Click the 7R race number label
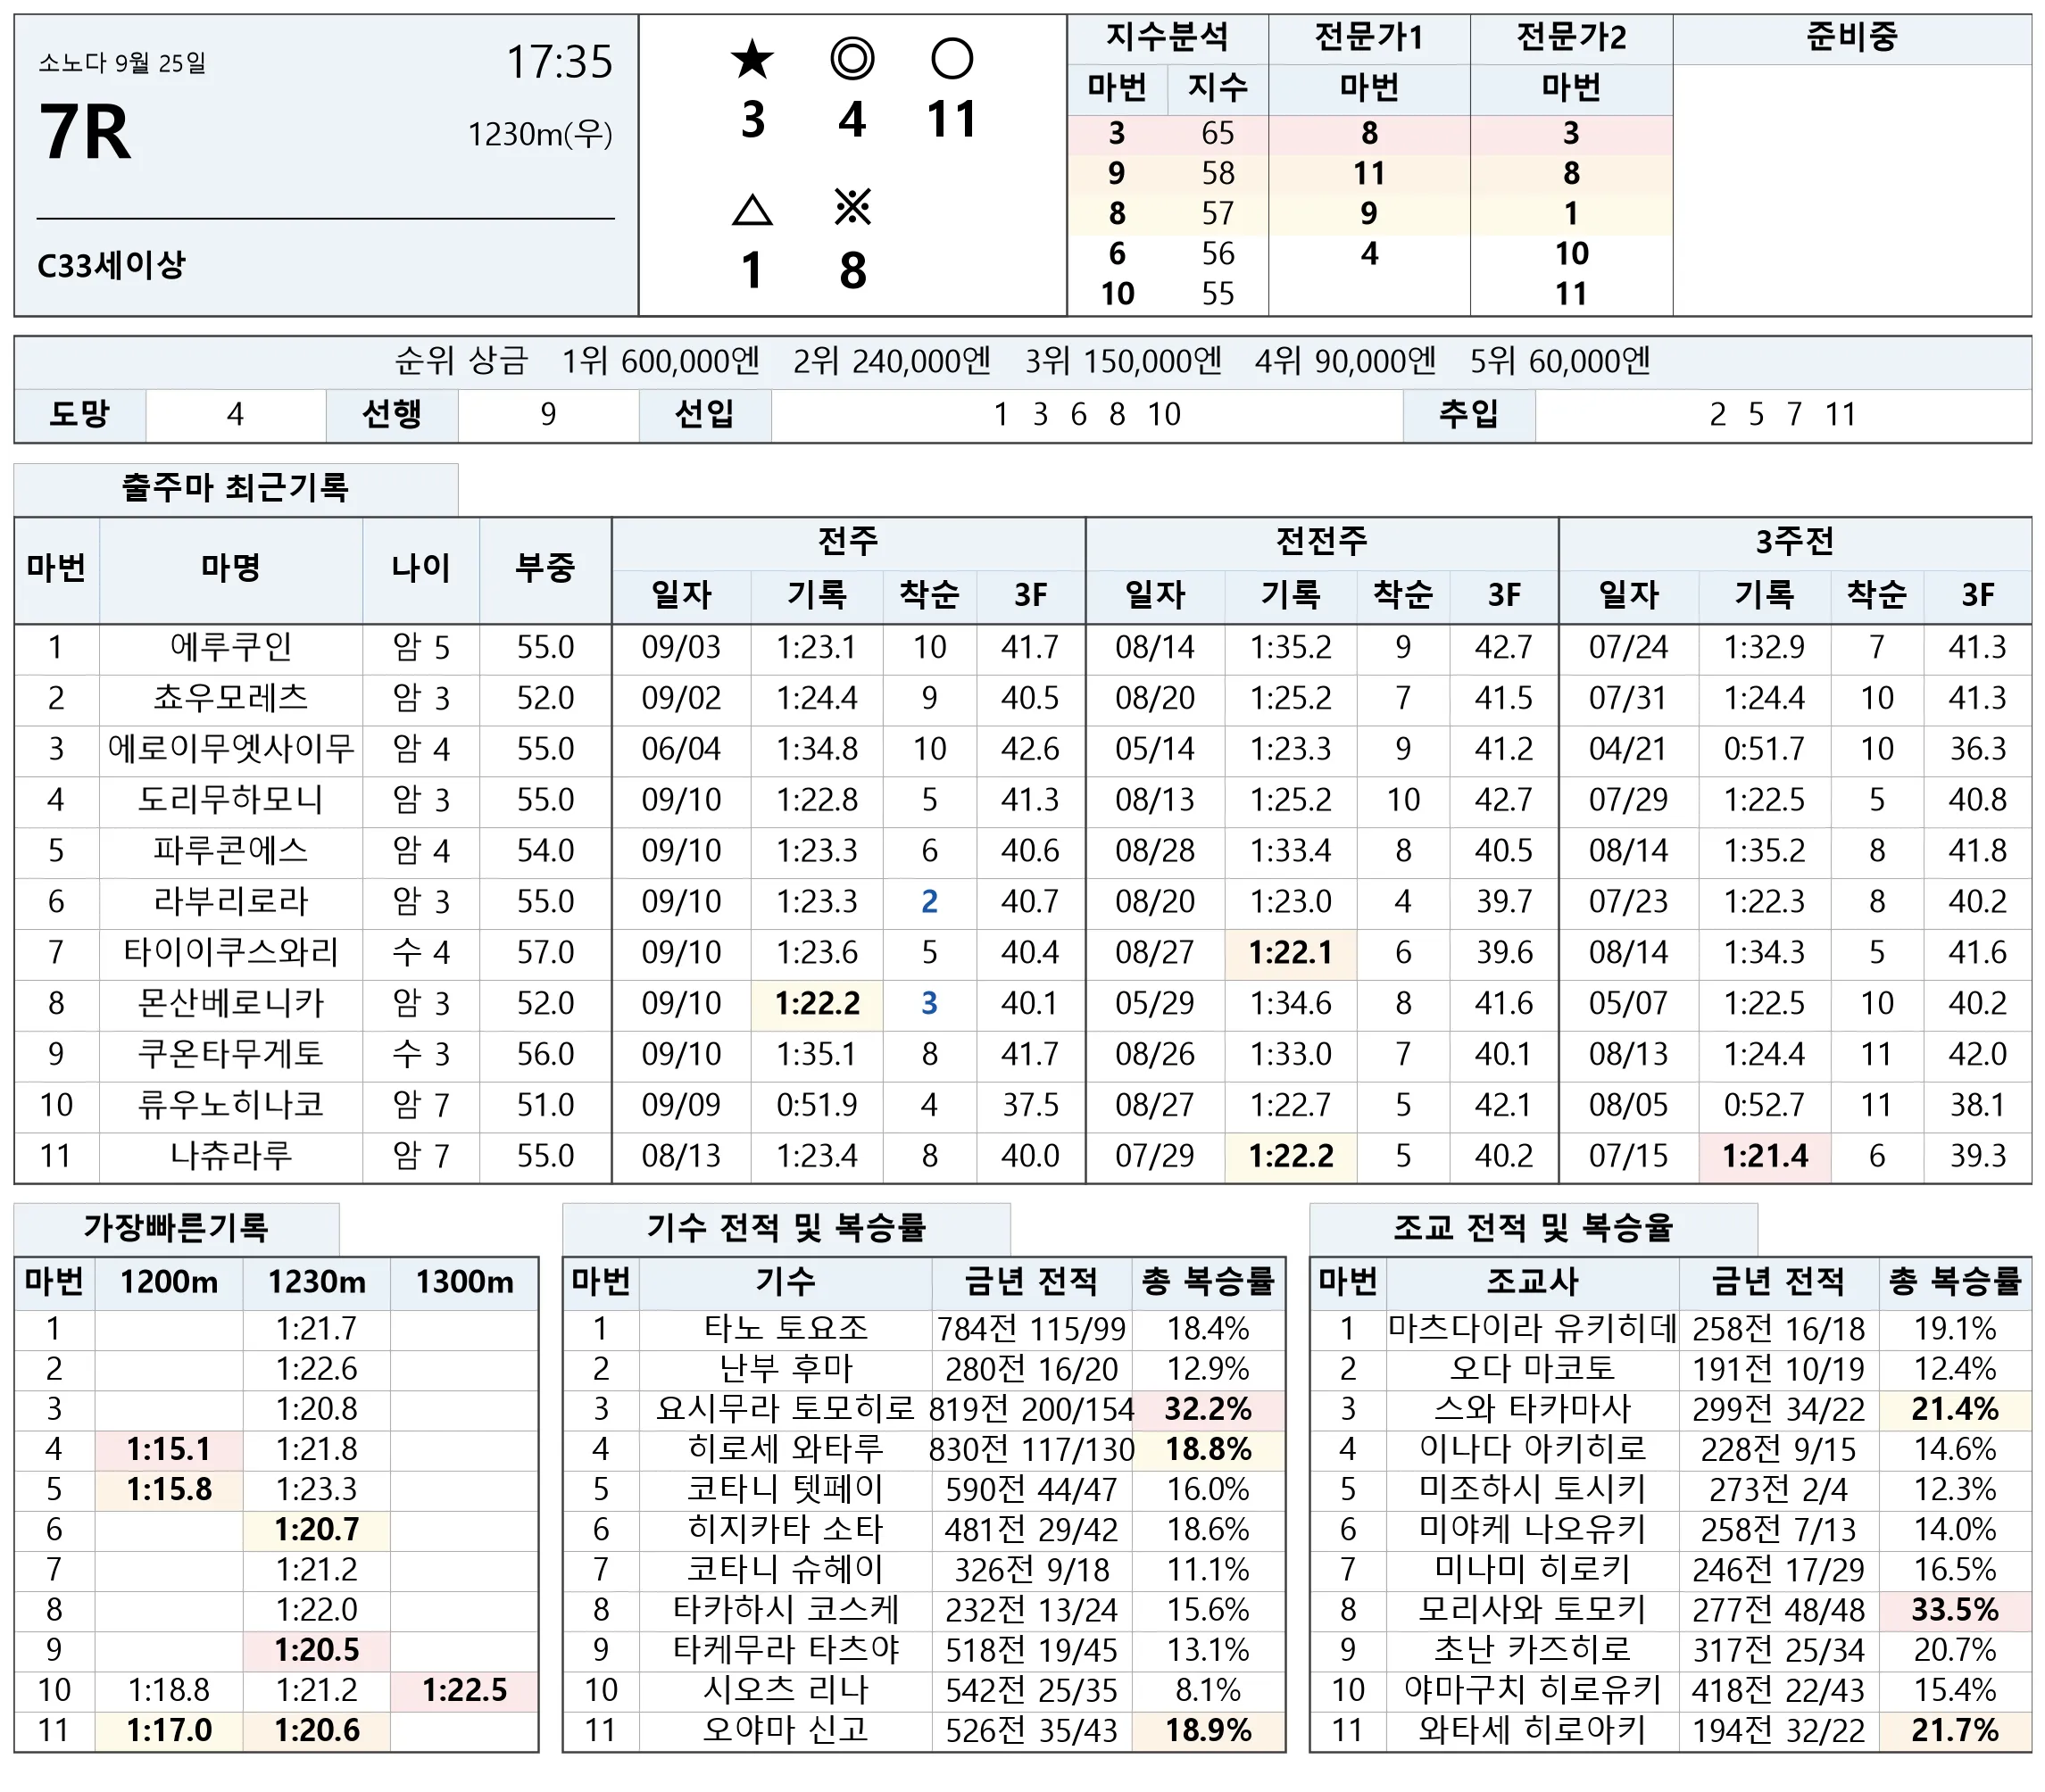 pos(85,132)
